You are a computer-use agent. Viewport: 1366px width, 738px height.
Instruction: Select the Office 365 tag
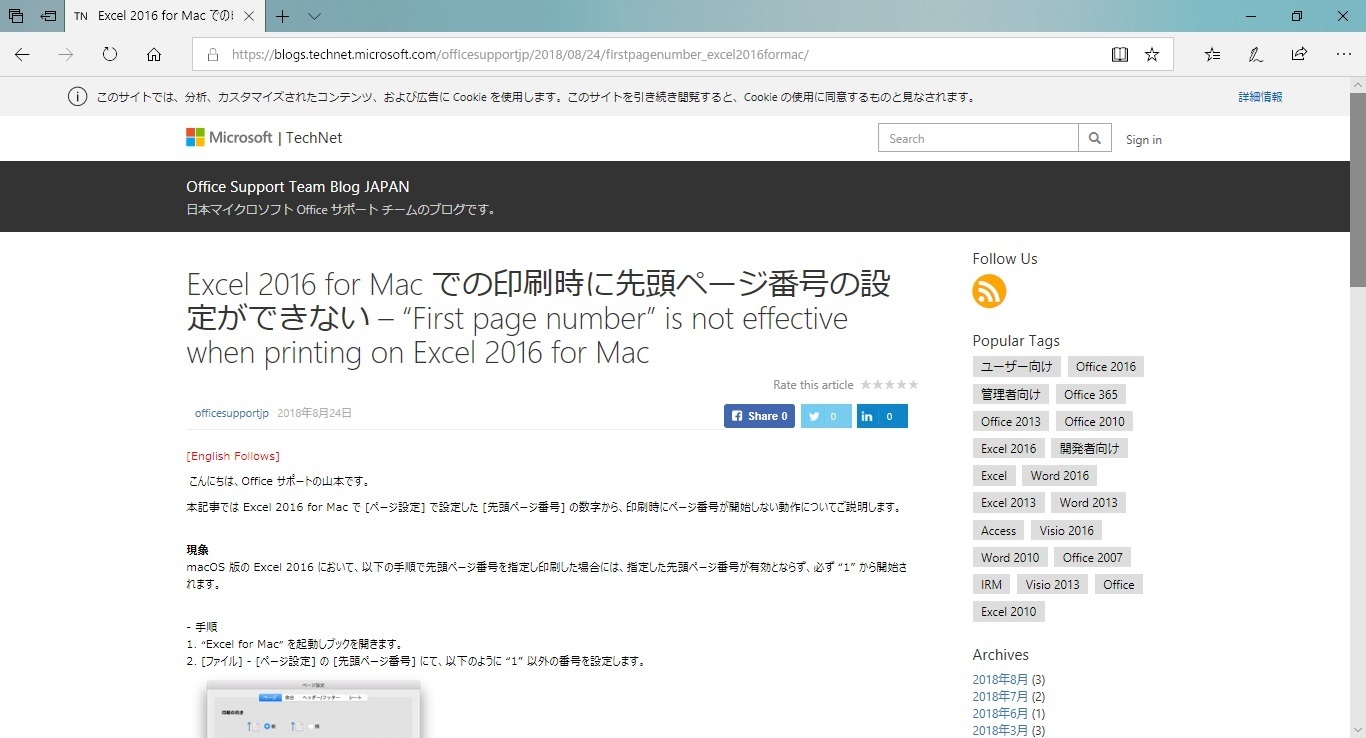pos(1091,394)
